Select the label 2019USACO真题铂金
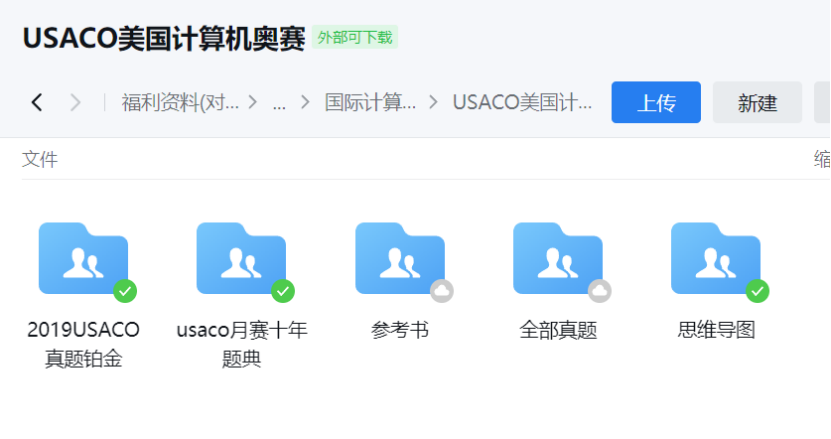The width and height of the screenshot is (831, 439). pyautogui.click(x=83, y=344)
